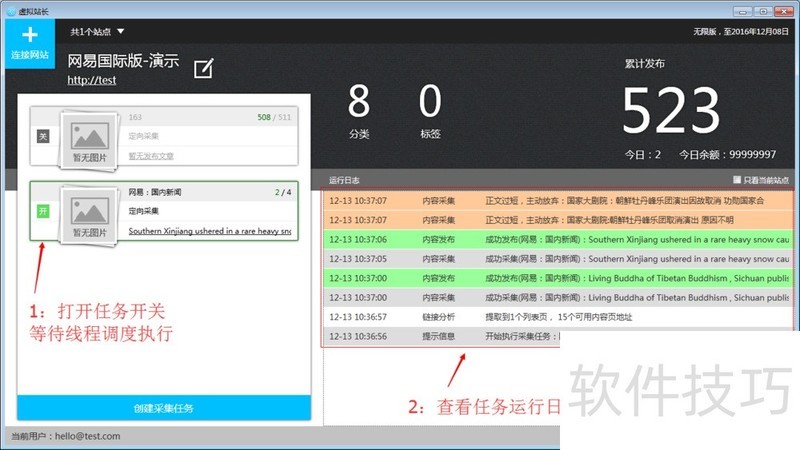Toggle the 关 switch on the 163 task
800x450 pixels.
(x=43, y=136)
